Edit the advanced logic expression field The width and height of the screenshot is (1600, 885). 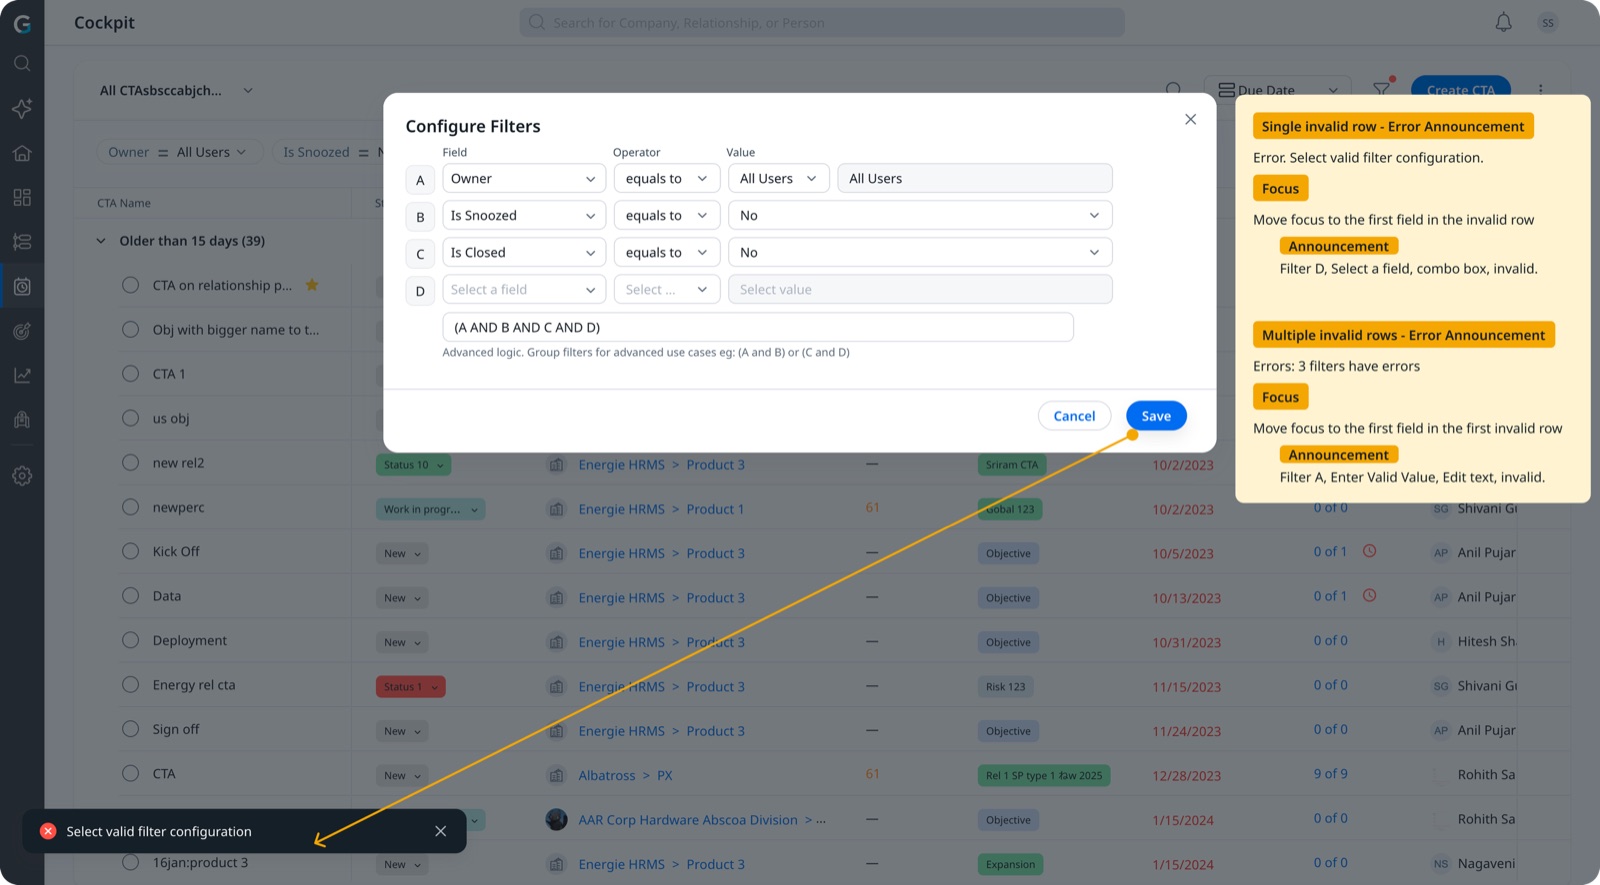click(x=758, y=327)
